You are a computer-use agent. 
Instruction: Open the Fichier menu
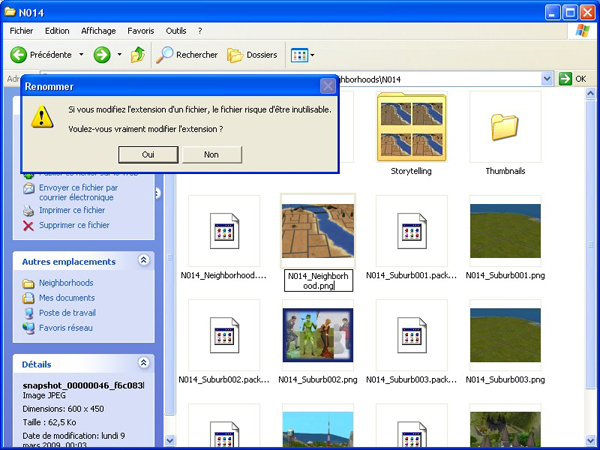pos(21,31)
